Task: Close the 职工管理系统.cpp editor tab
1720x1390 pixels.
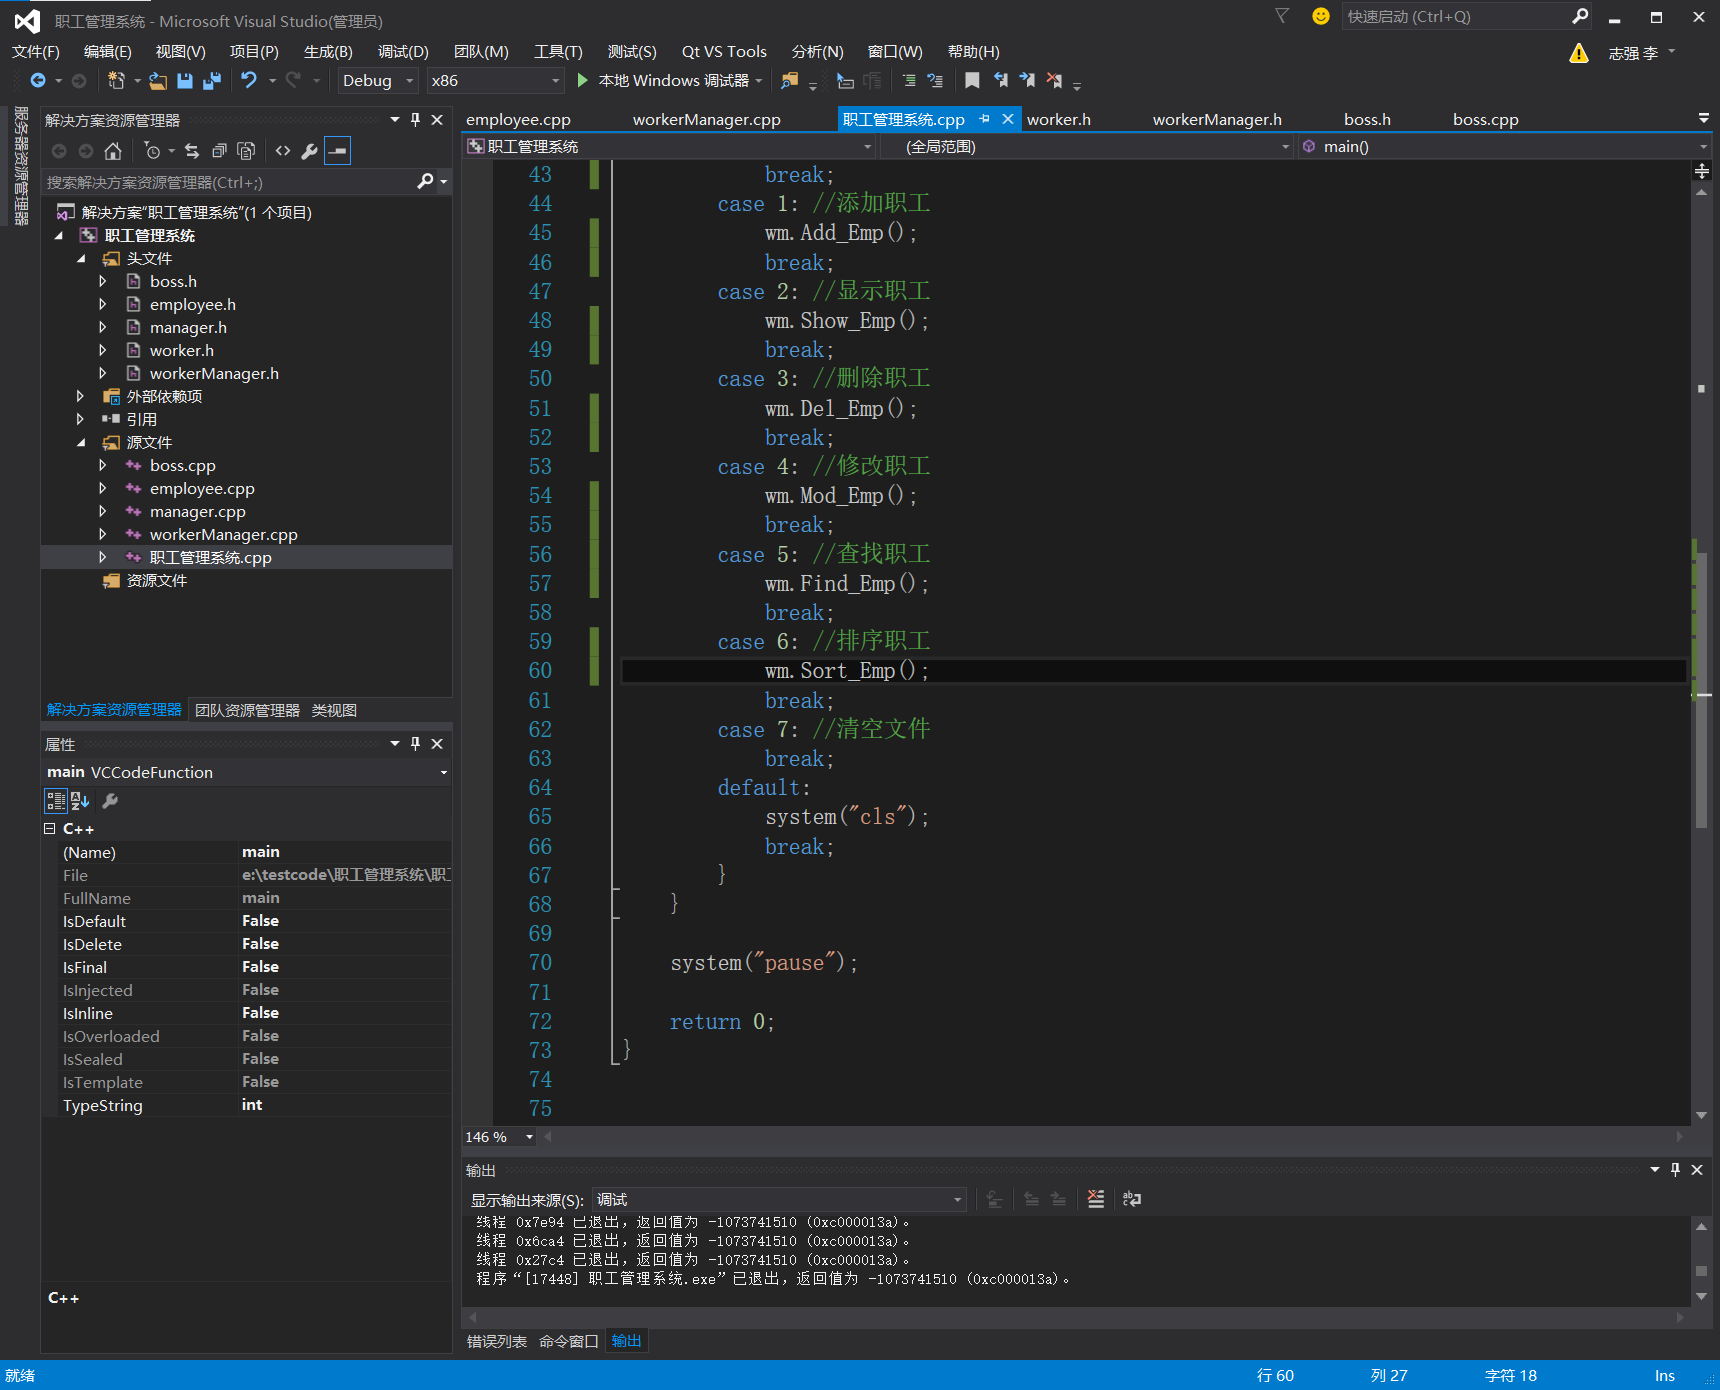Action: coord(1008,119)
